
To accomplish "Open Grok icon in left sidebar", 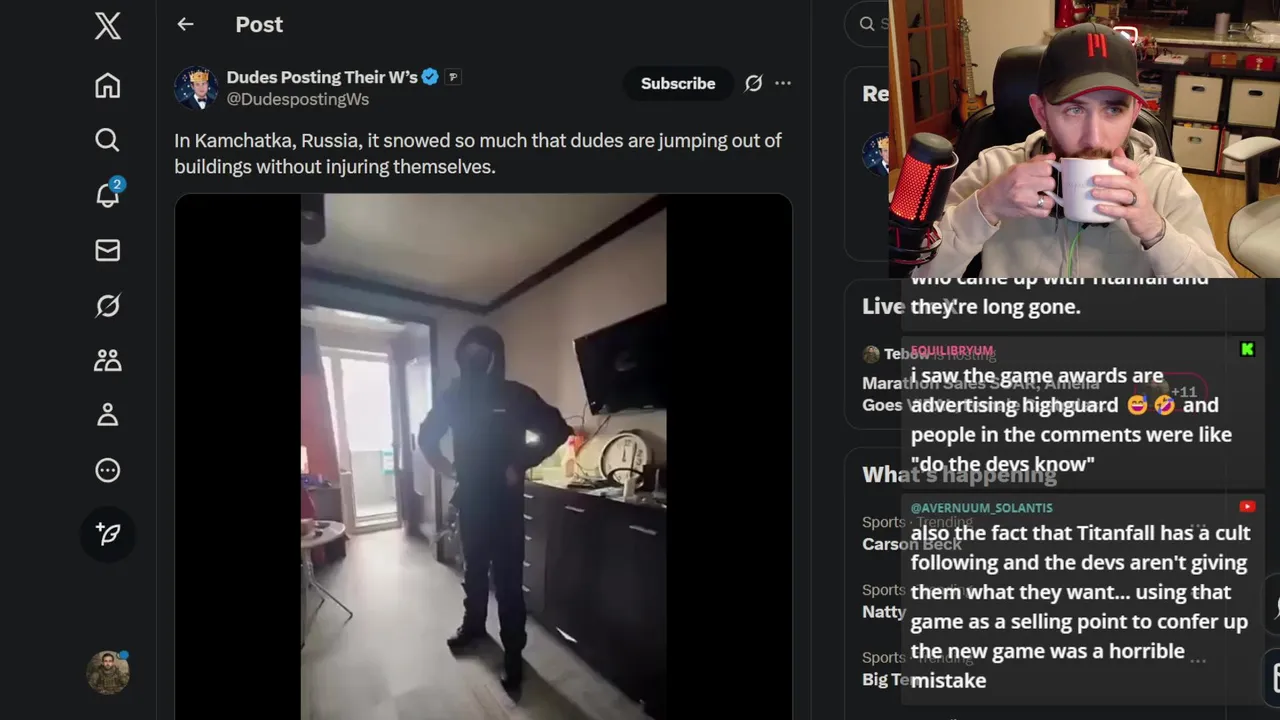I will pyautogui.click(x=108, y=305).
